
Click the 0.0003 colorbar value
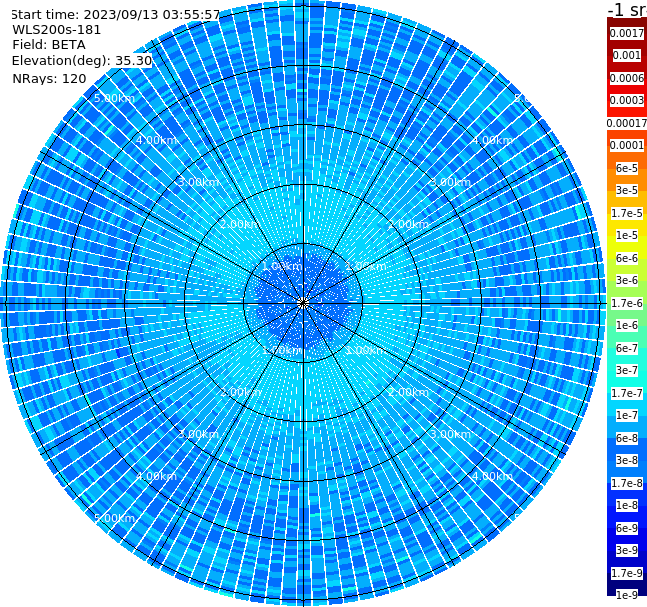point(627,100)
